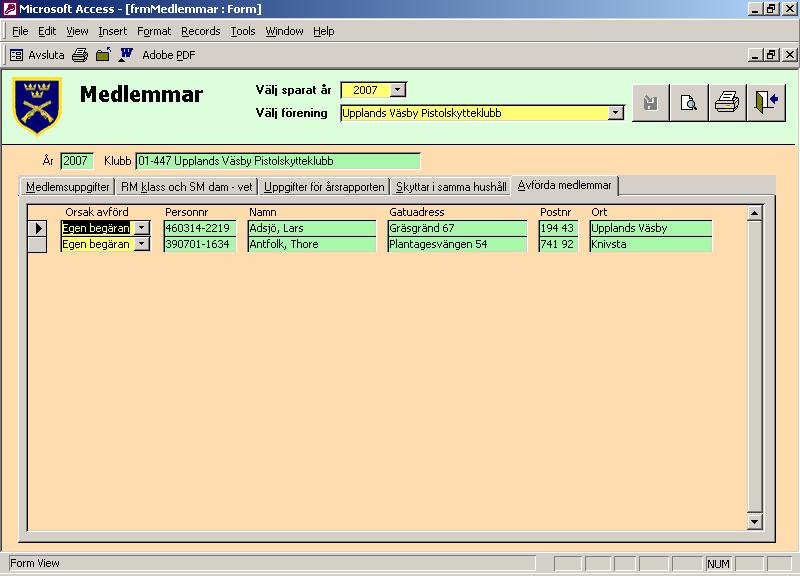This screenshot has height=576, width=800.
Task: Click the name Antfolk, Thore
Action: pyautogui.click(x=312, y=244)
